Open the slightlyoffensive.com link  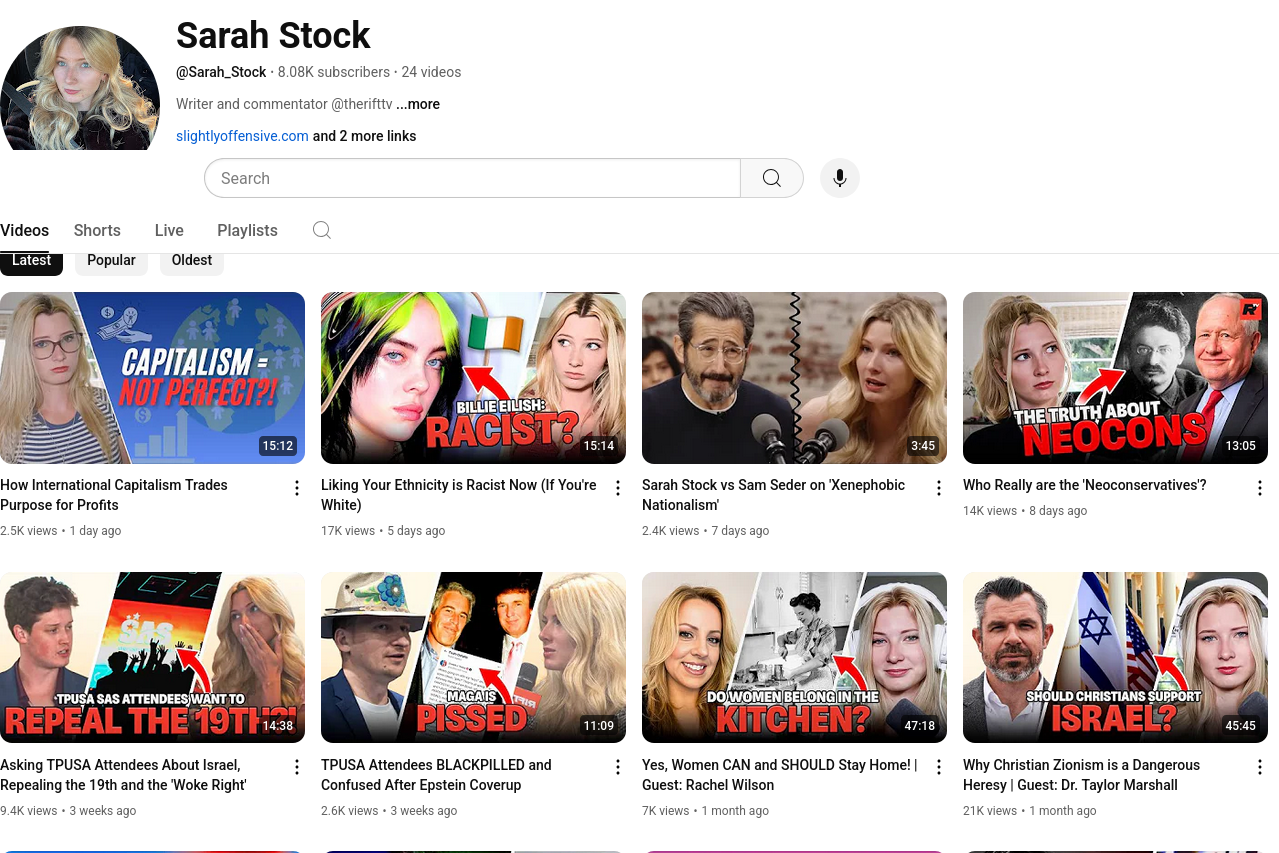(x=242, y=136)
